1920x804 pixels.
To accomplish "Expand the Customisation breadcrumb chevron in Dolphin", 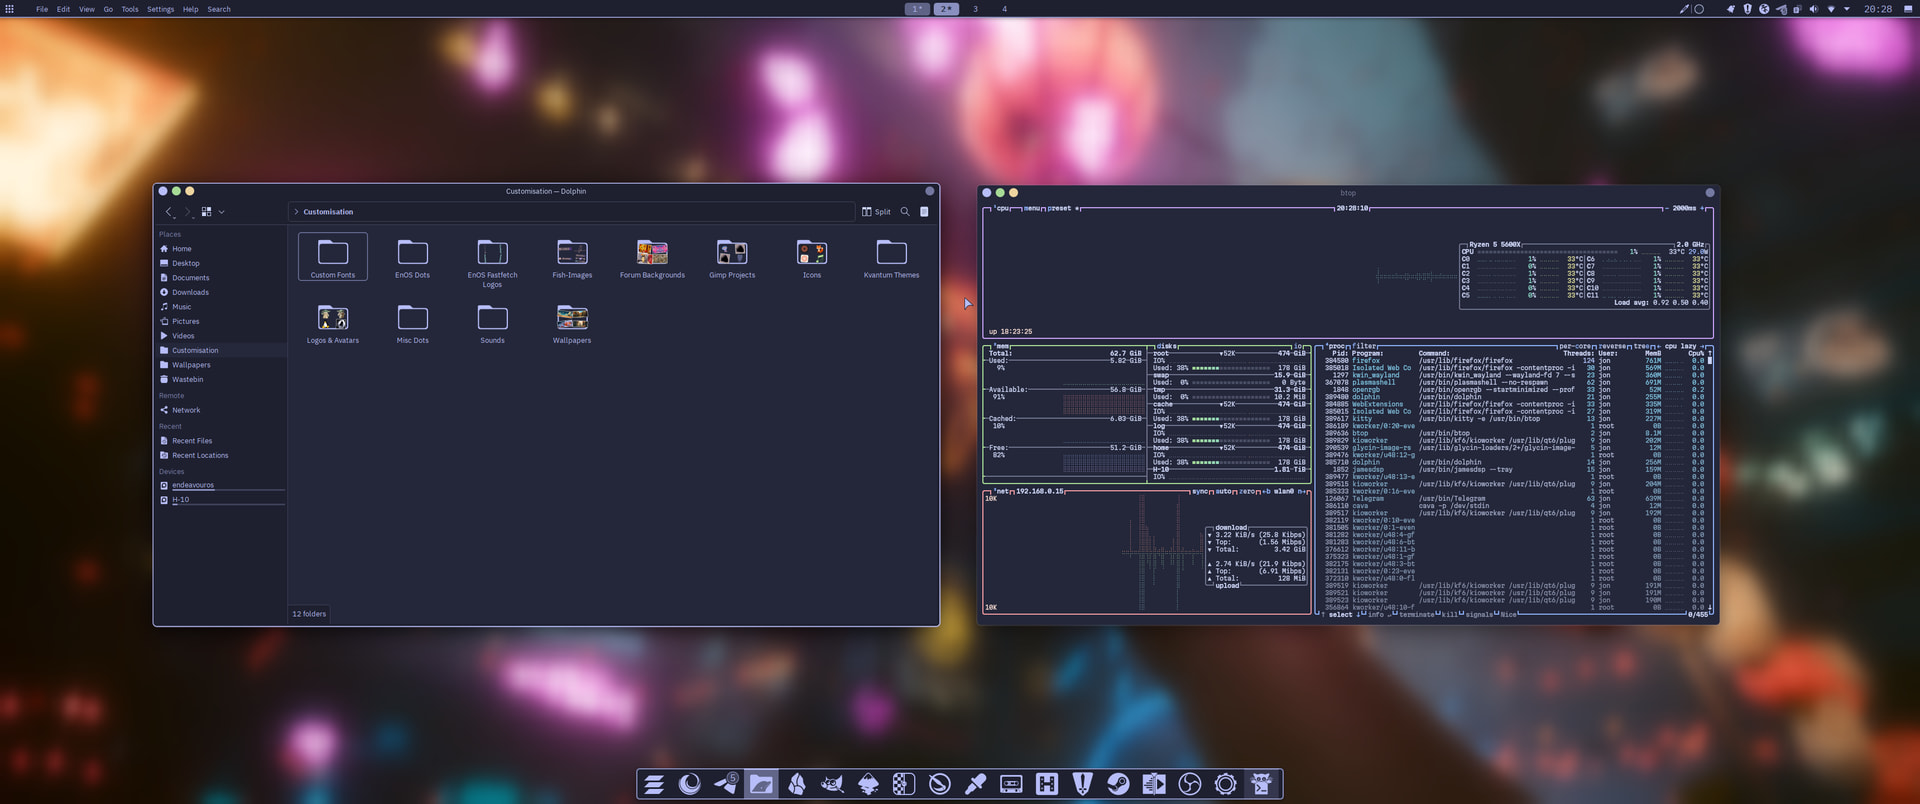I will [296, 212].
